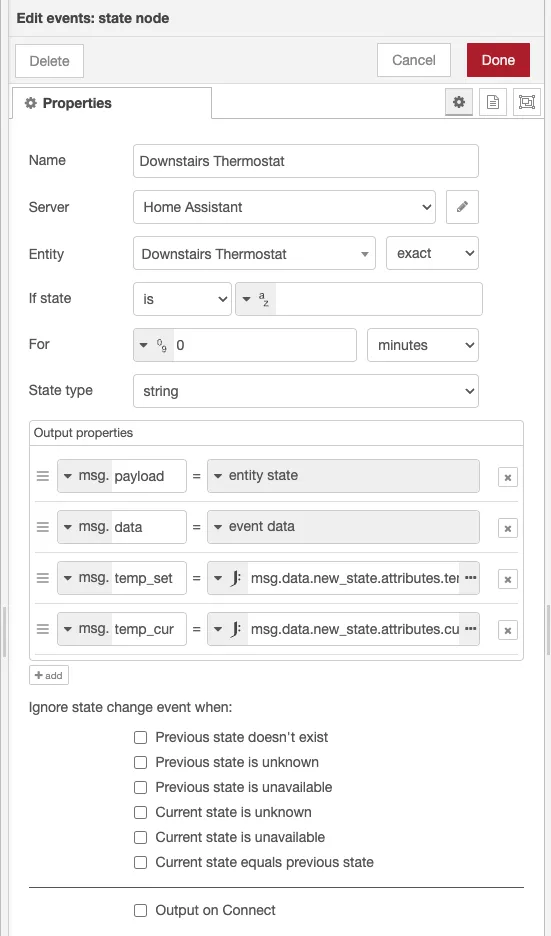Open node settings gear icon tab
The height and width of the screenshot is (936, 551).
[x=458, y=102]
